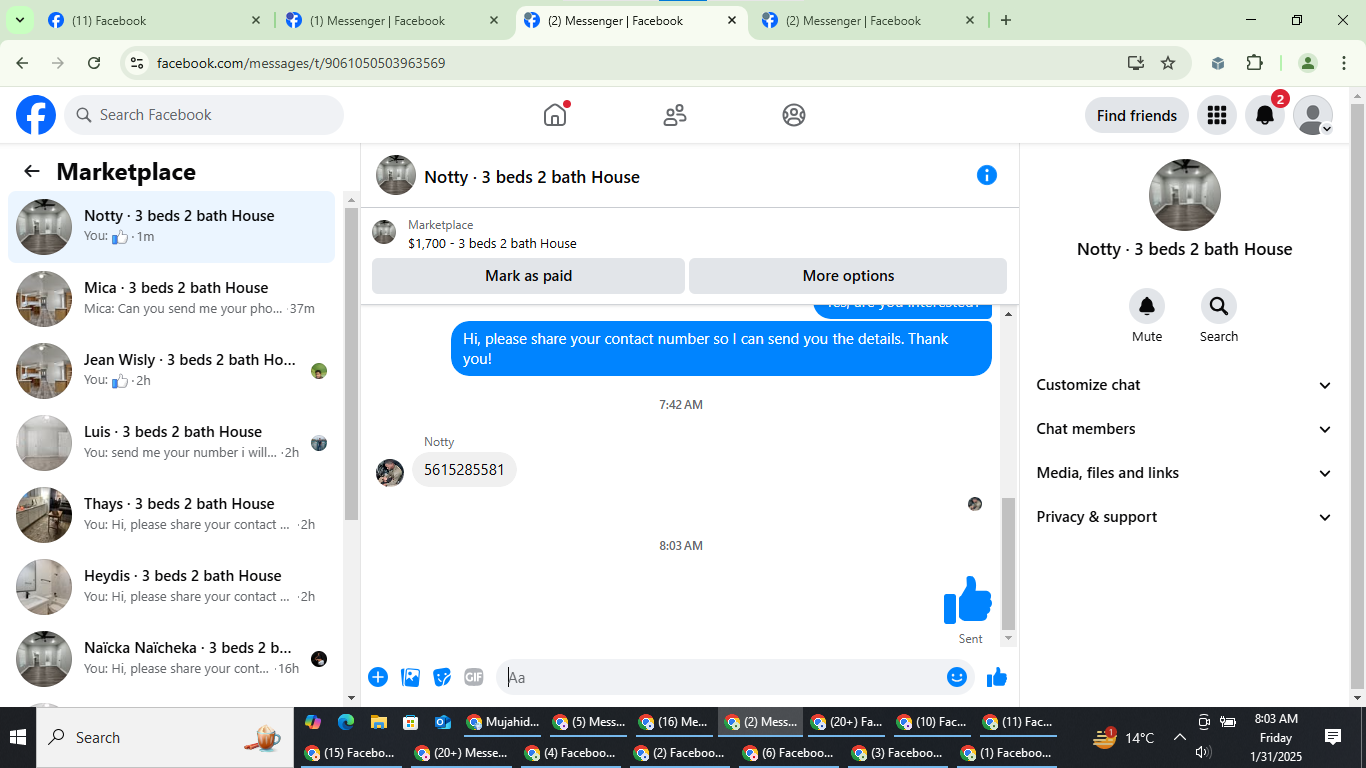Open the Facebook logo home link
The image size is (1366, 768).
coord(36,115)
